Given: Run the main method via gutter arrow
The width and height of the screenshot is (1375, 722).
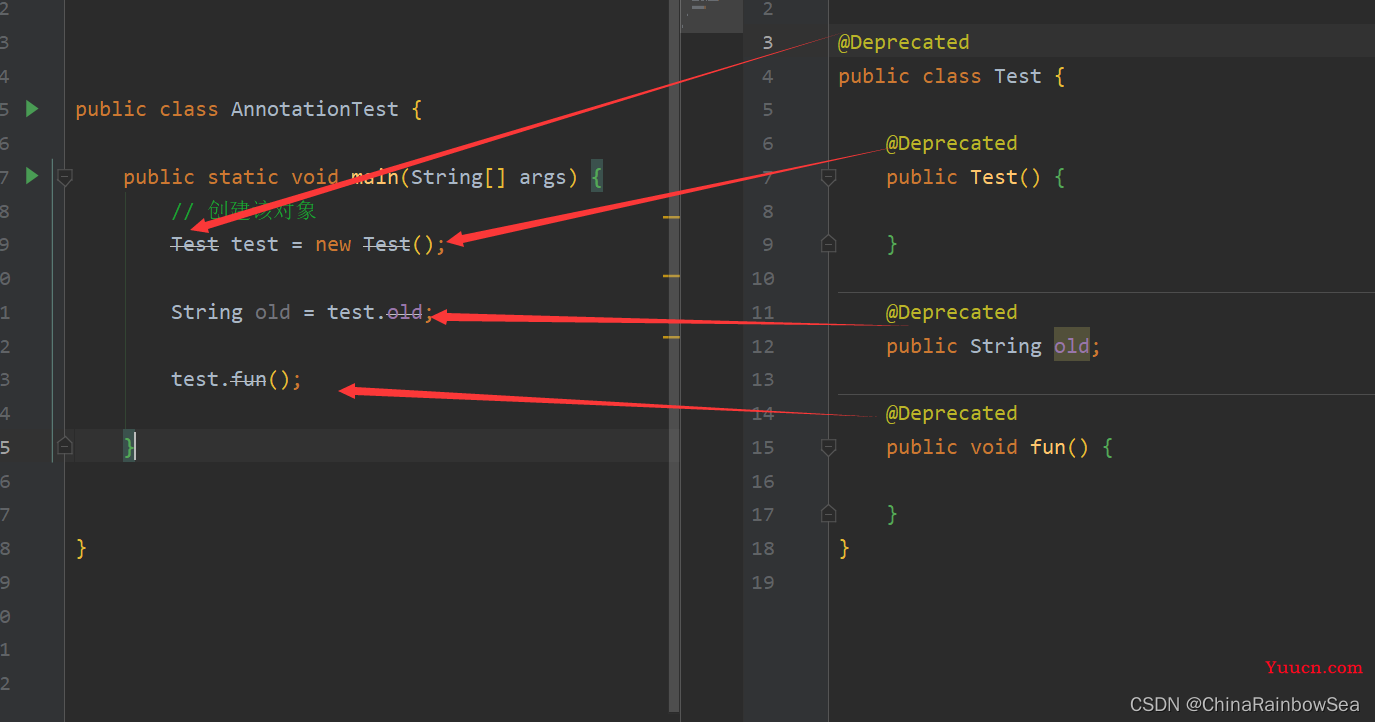Looking at the screenshot, I should tap(32, 176).
